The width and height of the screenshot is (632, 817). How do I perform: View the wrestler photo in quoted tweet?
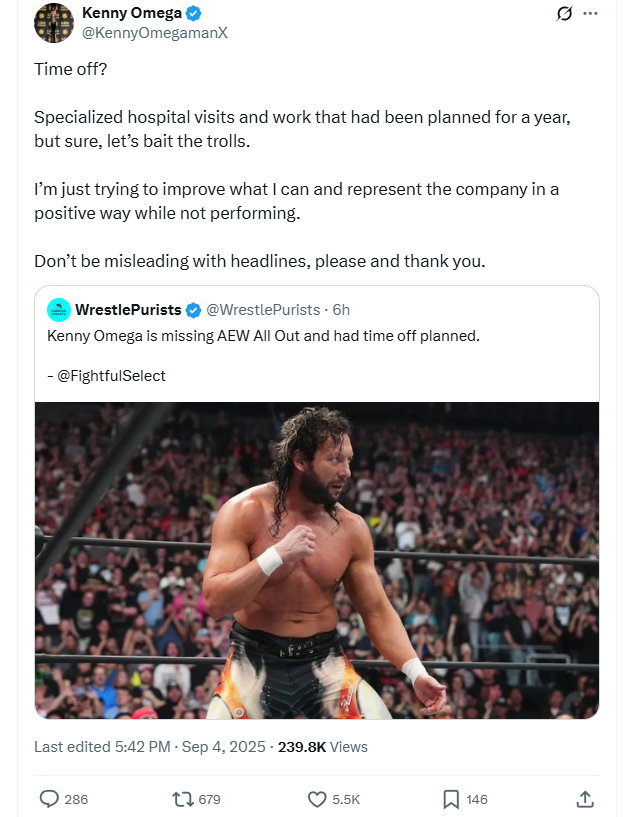[x=317, y=560]
